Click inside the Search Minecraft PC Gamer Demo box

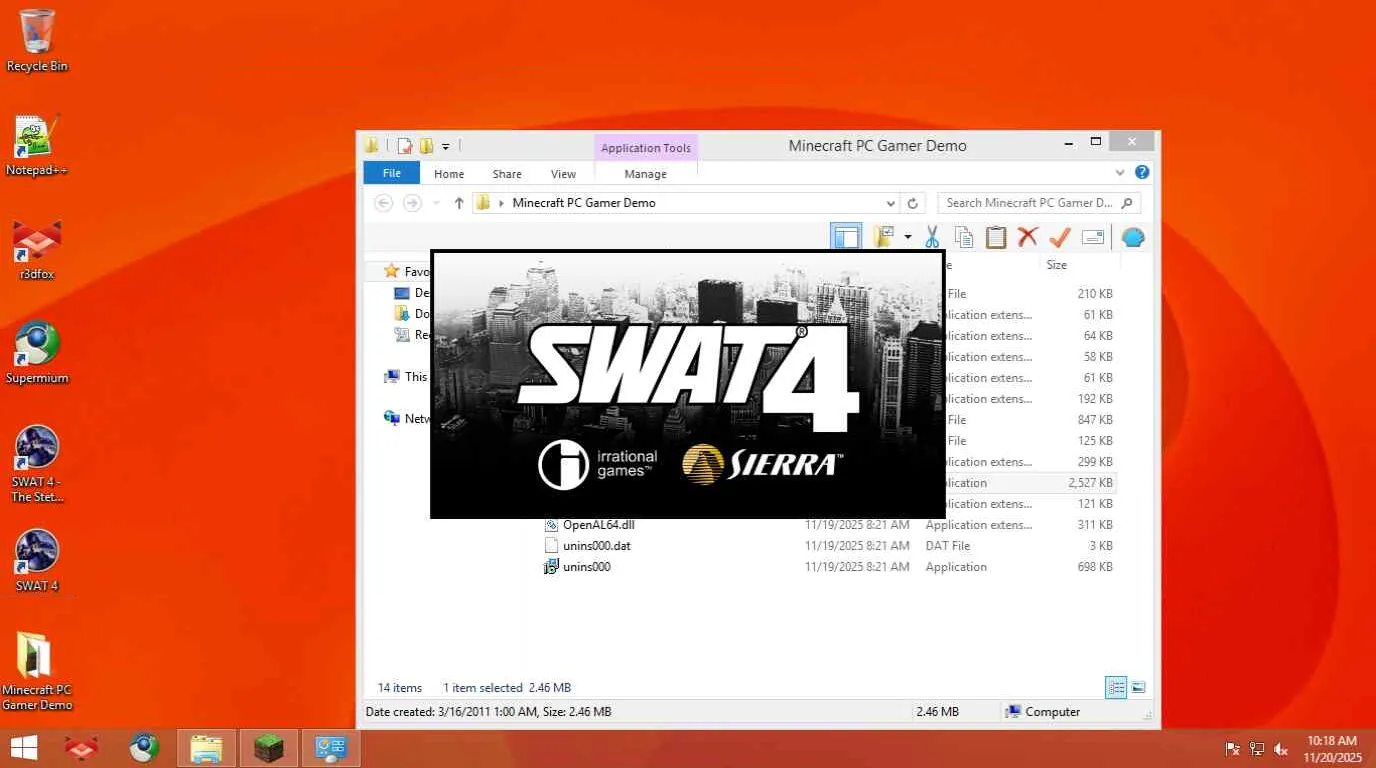[x=1038, y=203]
